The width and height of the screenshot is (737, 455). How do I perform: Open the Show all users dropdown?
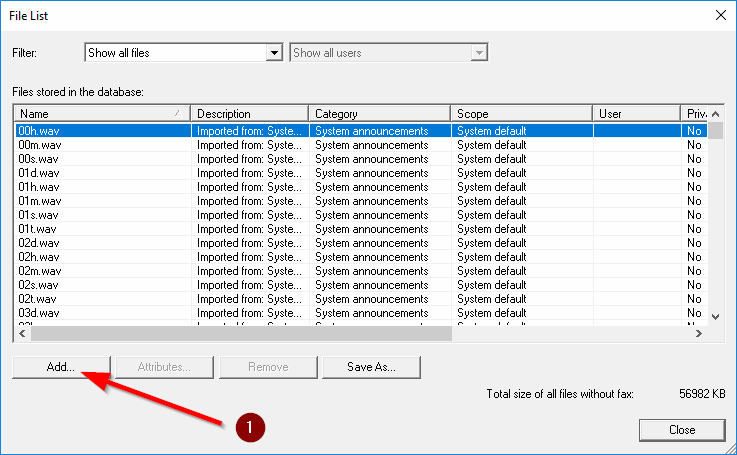click(389, 53)
